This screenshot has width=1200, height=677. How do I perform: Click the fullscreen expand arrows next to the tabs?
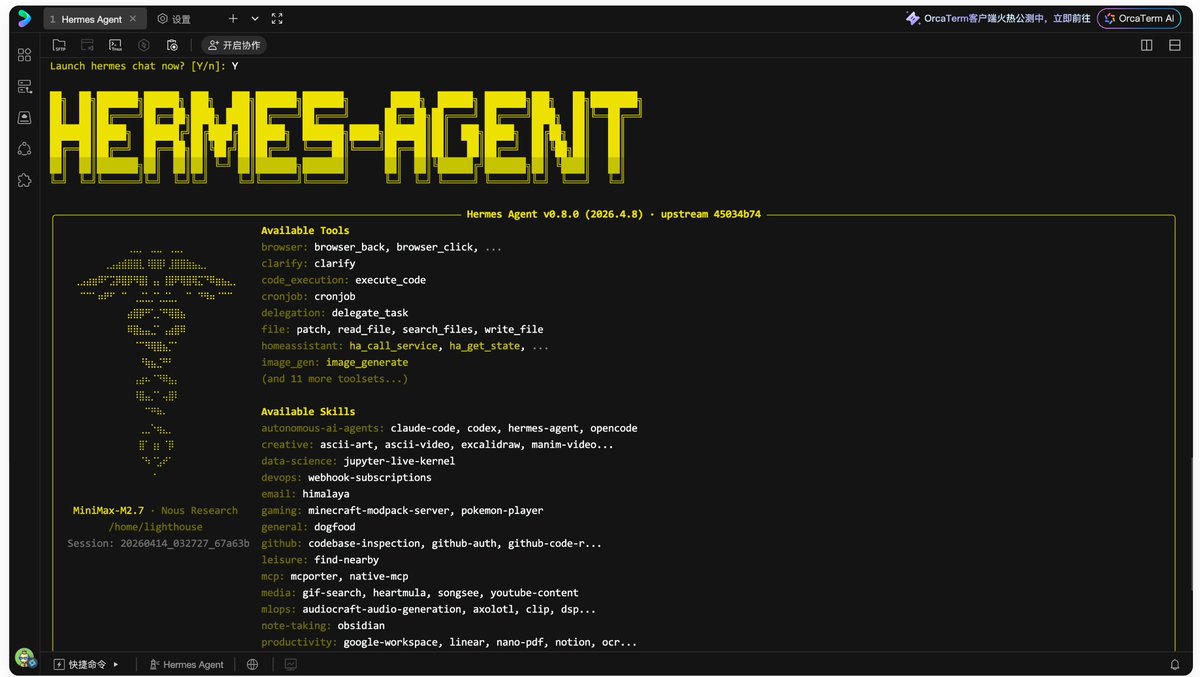[277, 18]
